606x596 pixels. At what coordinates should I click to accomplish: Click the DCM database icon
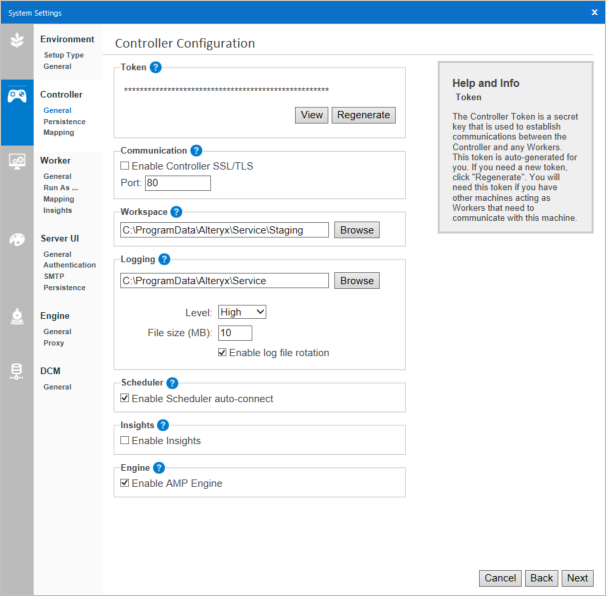pos(17,372)
